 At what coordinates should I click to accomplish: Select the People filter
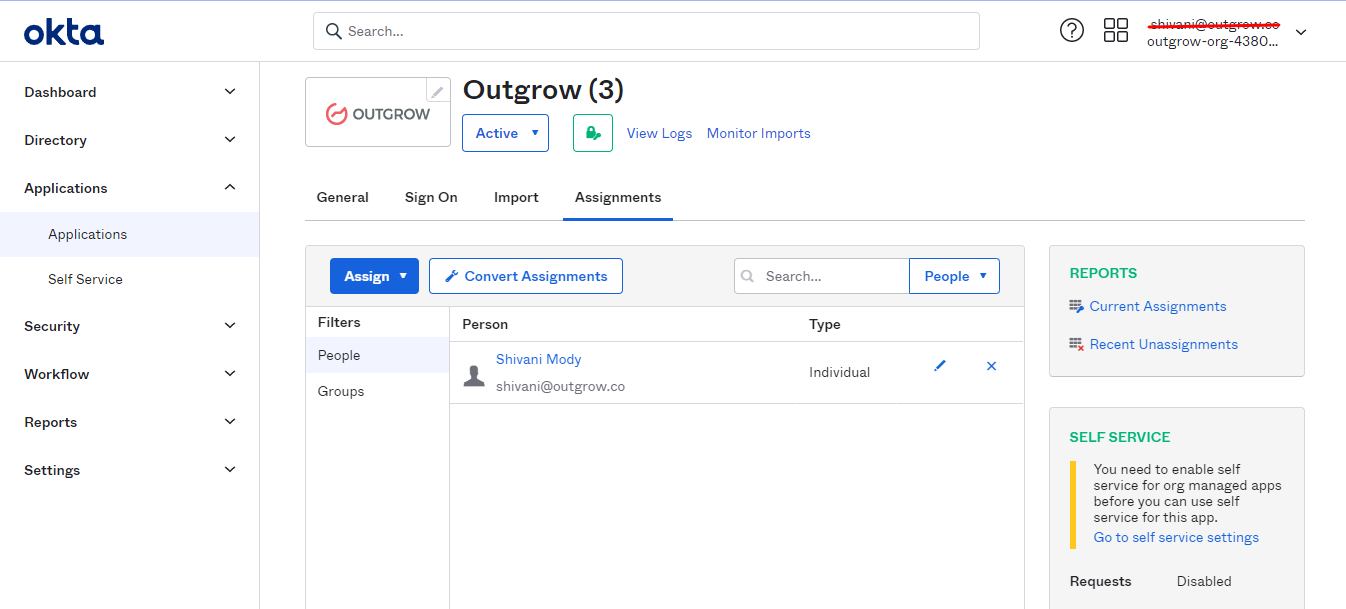pos(377,355)
